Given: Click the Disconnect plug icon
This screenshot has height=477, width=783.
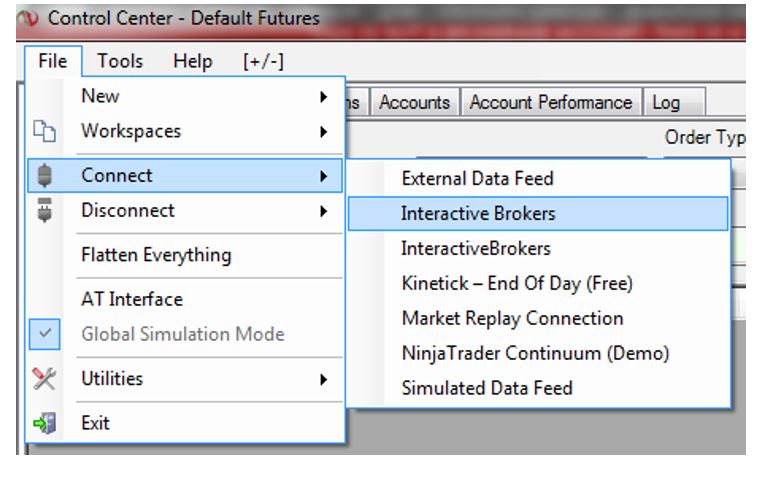Looking at the screenshot, I should 44,210.
